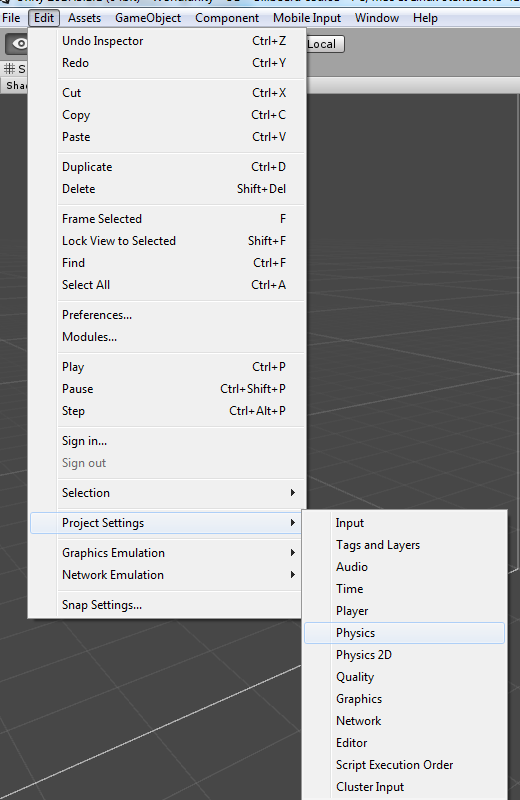
Task: Open Cluster Input settings
Action: coord(404,787)
